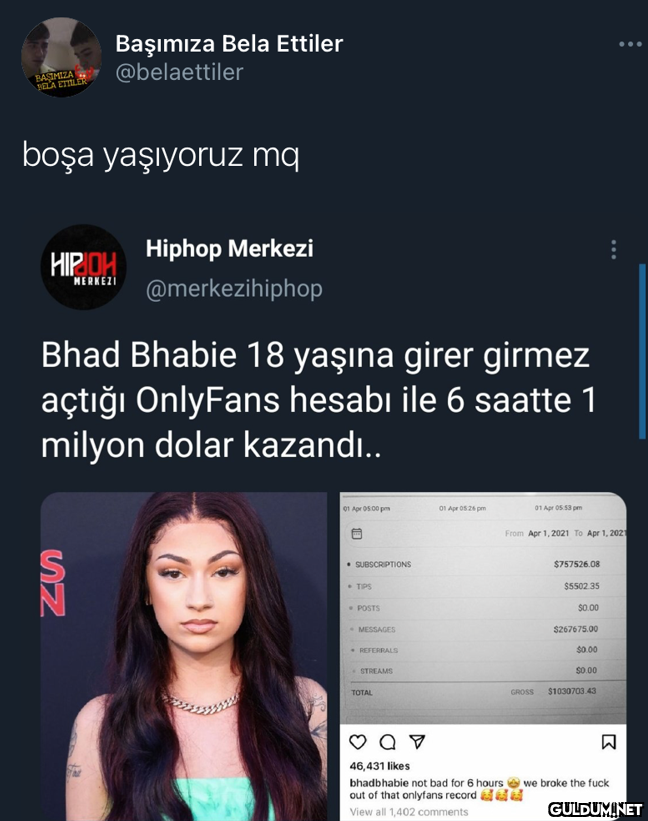648x821 pixels.
Task: Click the GULDUM.NET watermark logo
Action: click(x=595, y=809)
